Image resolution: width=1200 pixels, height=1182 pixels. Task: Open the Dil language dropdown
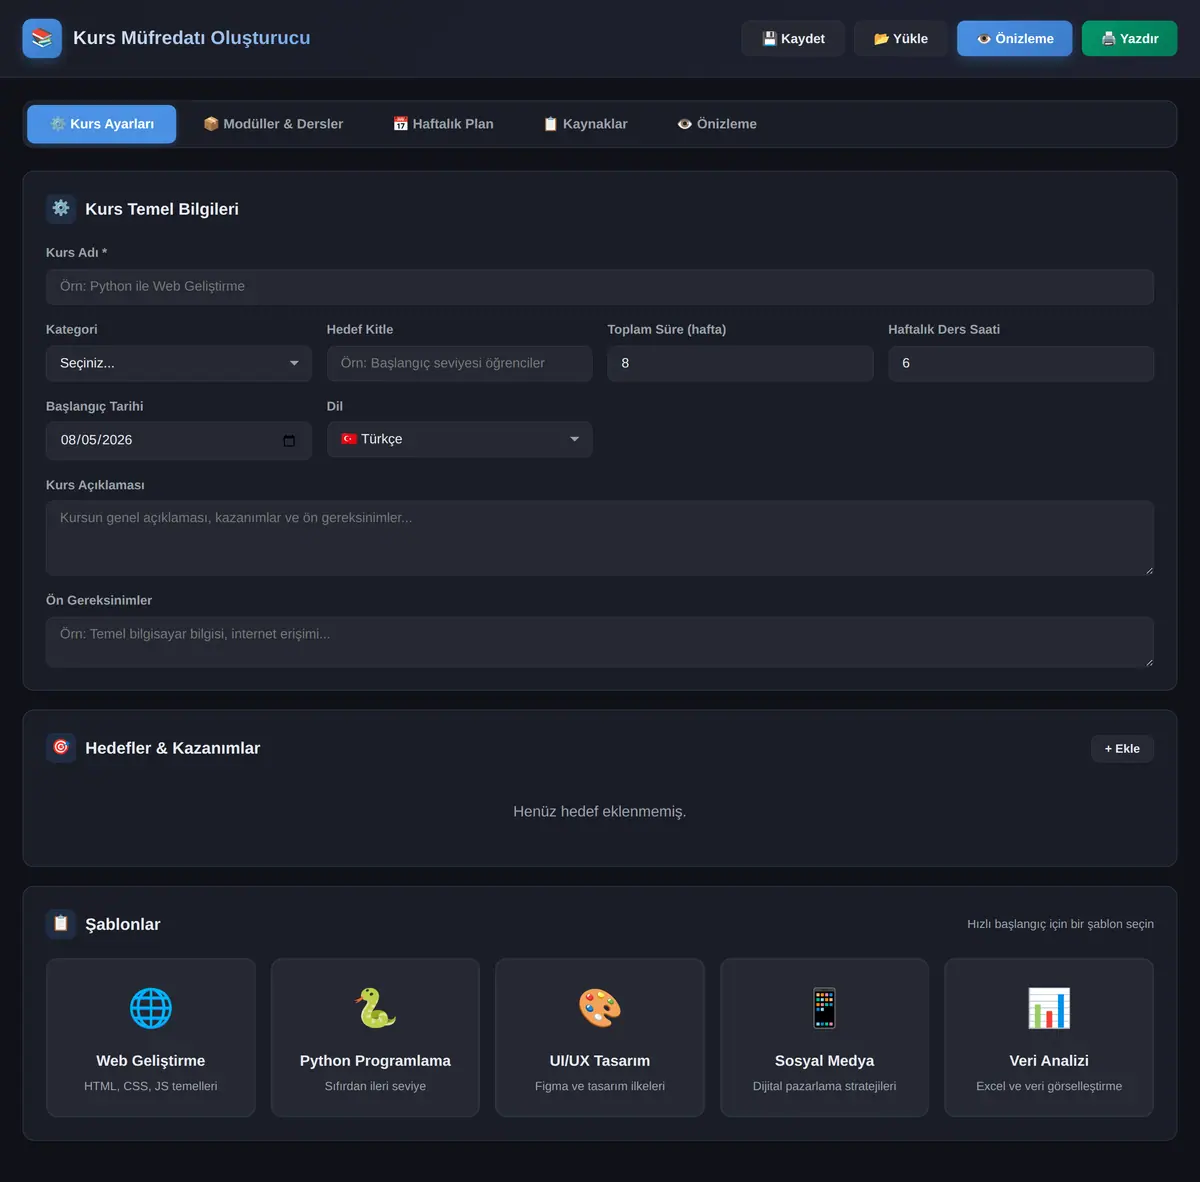tap(460, 439)
